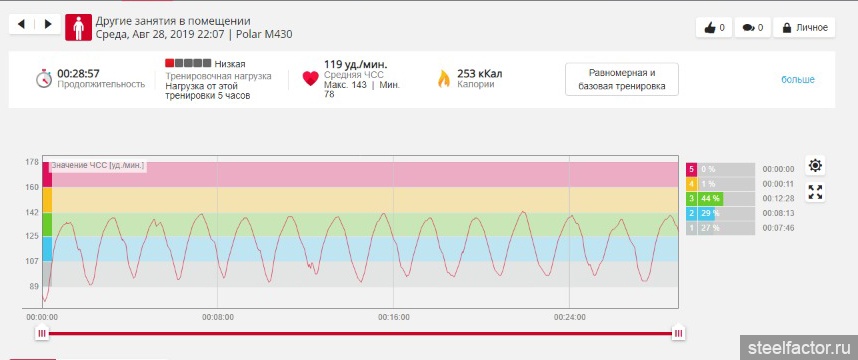The width and height of the screenshot is (858, 360).
Task: Click zone 3 time 00:12:28
Action: click(778, 199)
